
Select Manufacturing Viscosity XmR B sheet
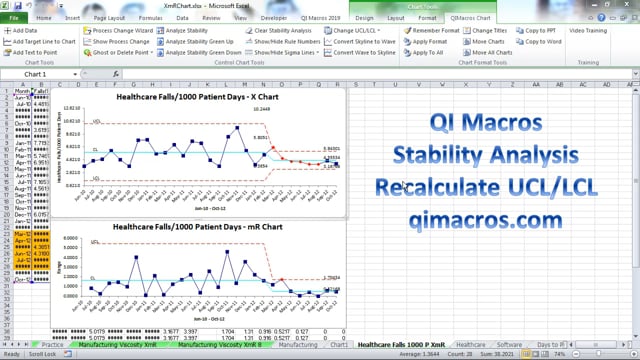tap(220, 345)
